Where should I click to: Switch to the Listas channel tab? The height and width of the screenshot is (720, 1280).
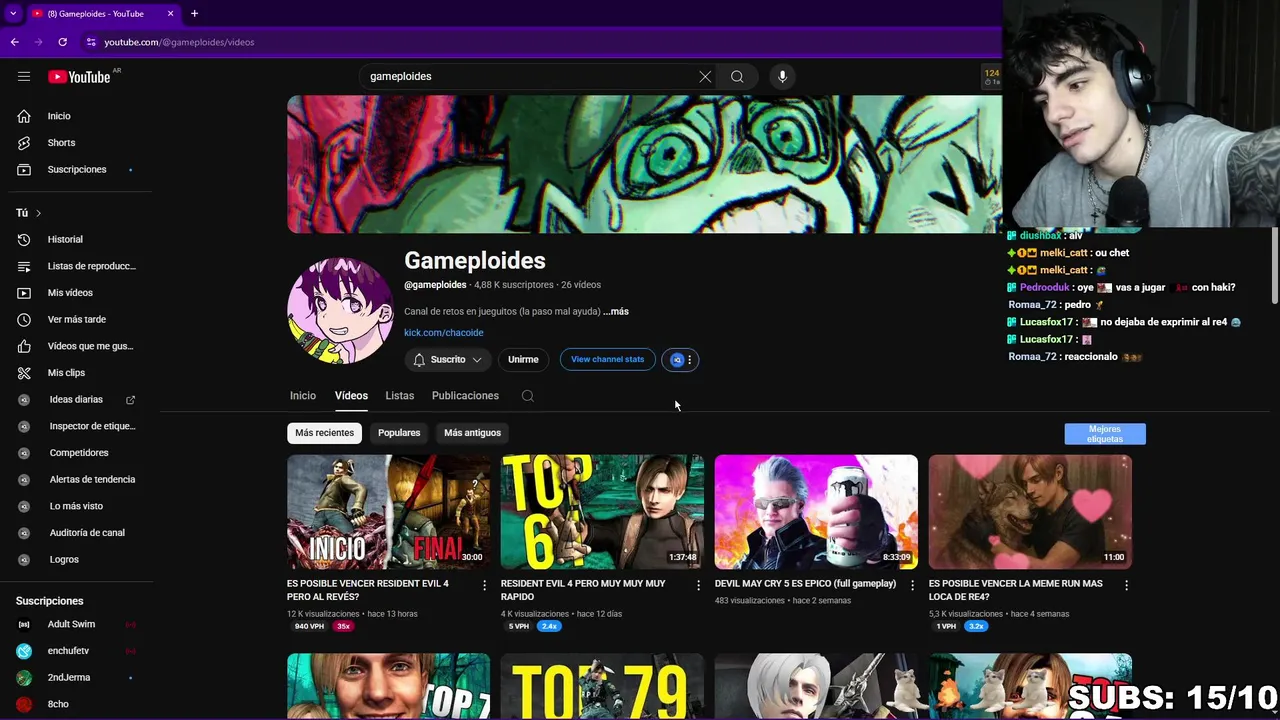(x=400, y=396)
